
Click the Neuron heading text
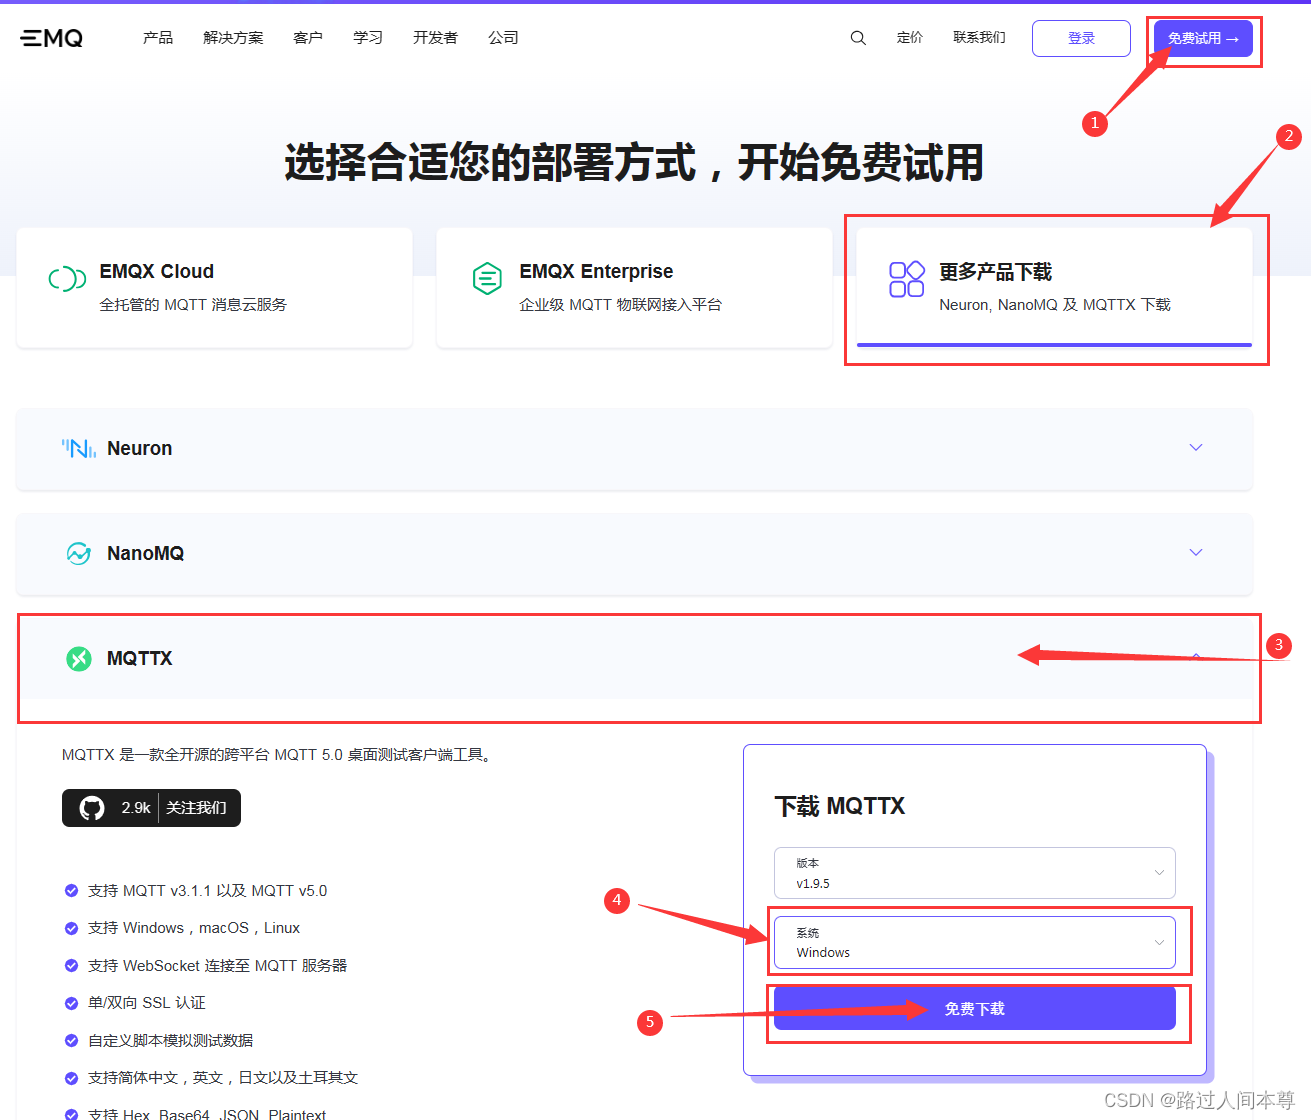[140, 448]
